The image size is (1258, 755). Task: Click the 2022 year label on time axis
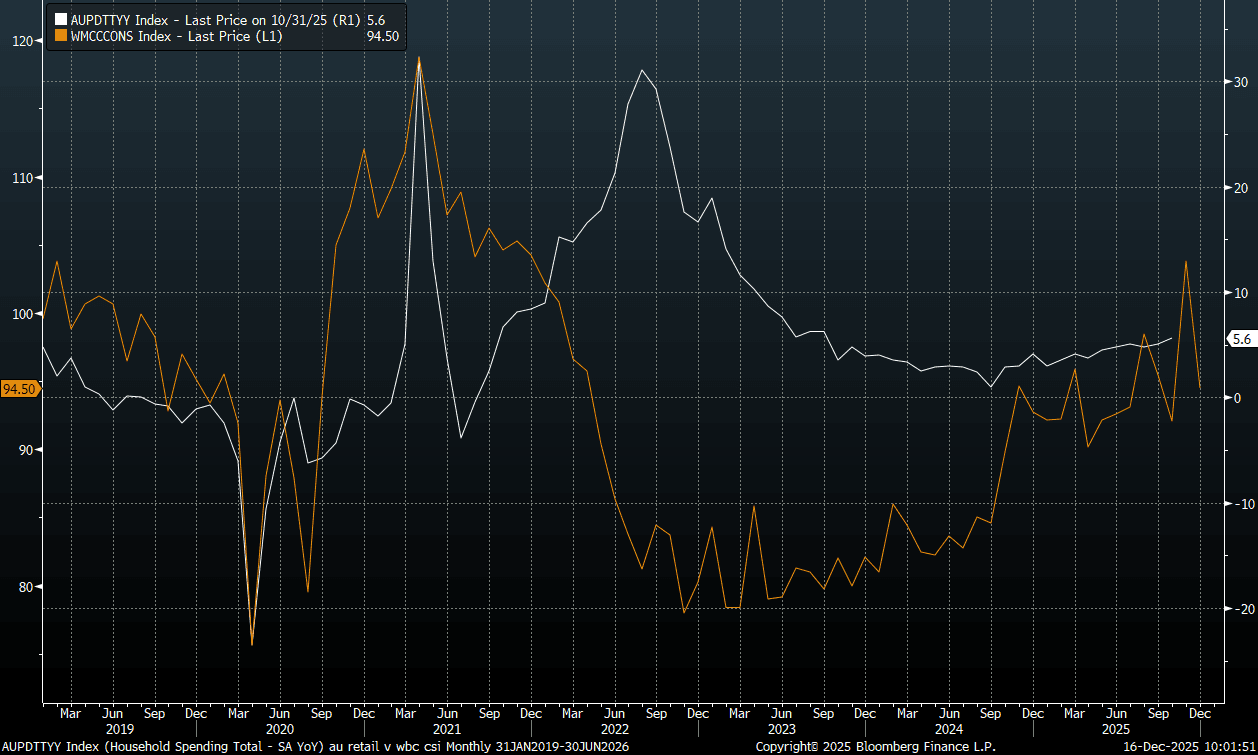tap(616, 730)
